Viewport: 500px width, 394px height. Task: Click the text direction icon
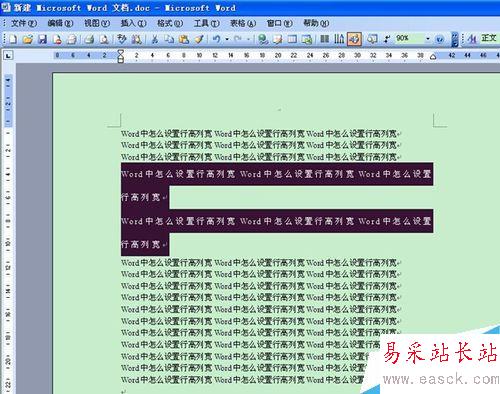pyautogui.click(x=339, y=39)
